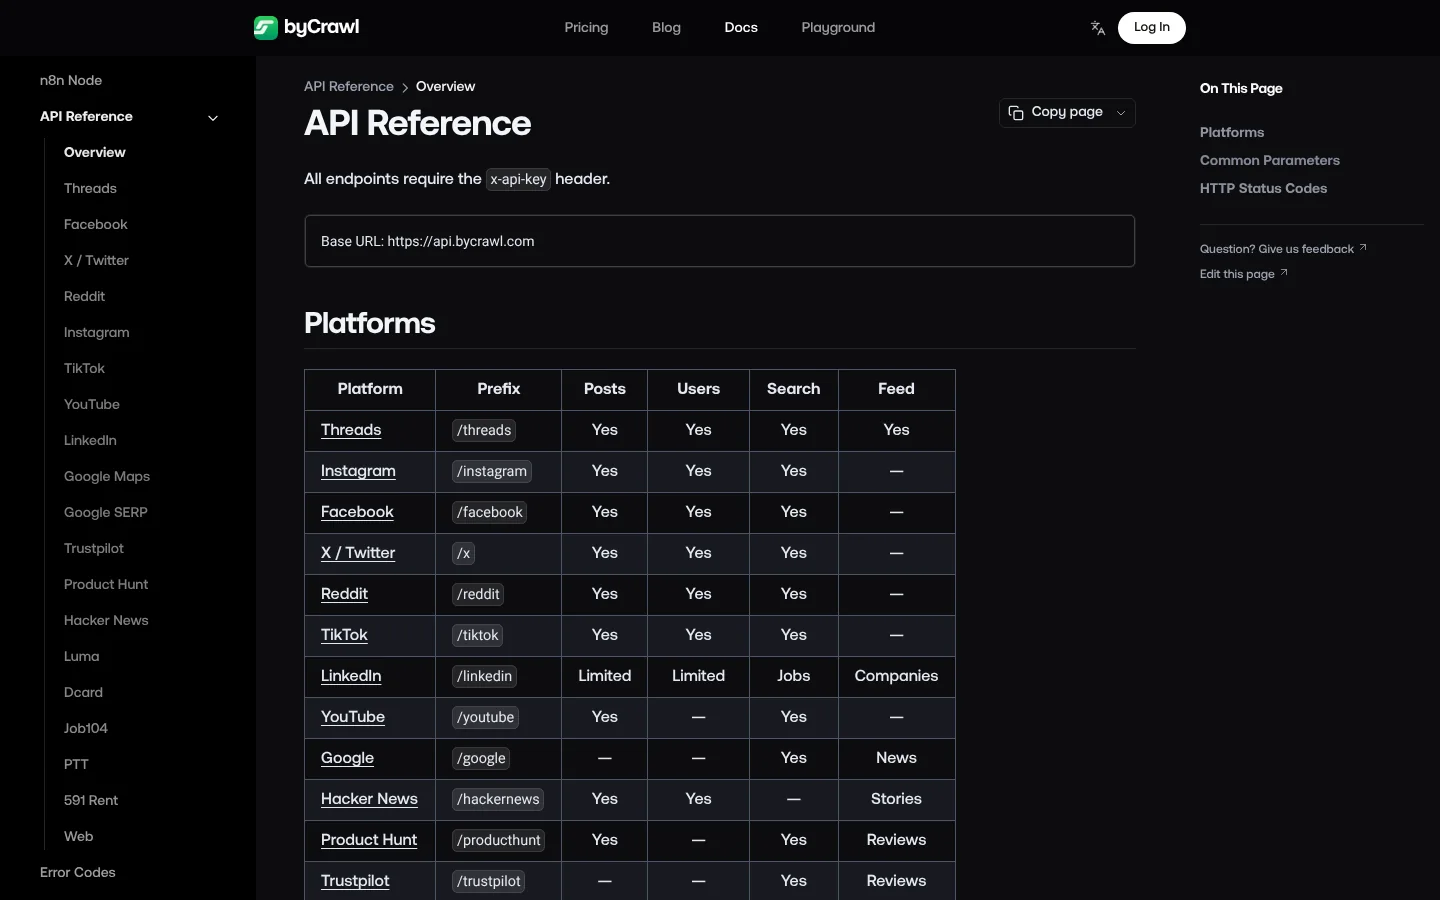Jump to Common Parameters section
This screenshot has width=1440, height=900.
1270,160
